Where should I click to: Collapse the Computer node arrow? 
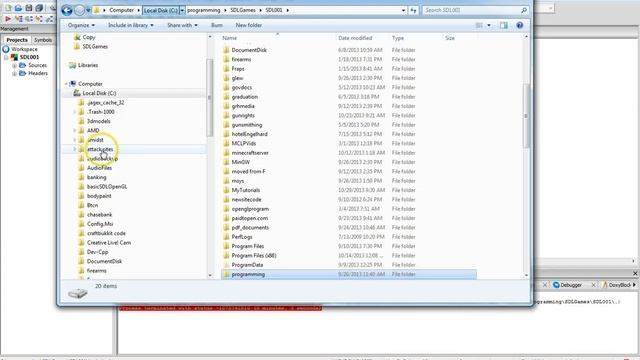tap(66, 84)
